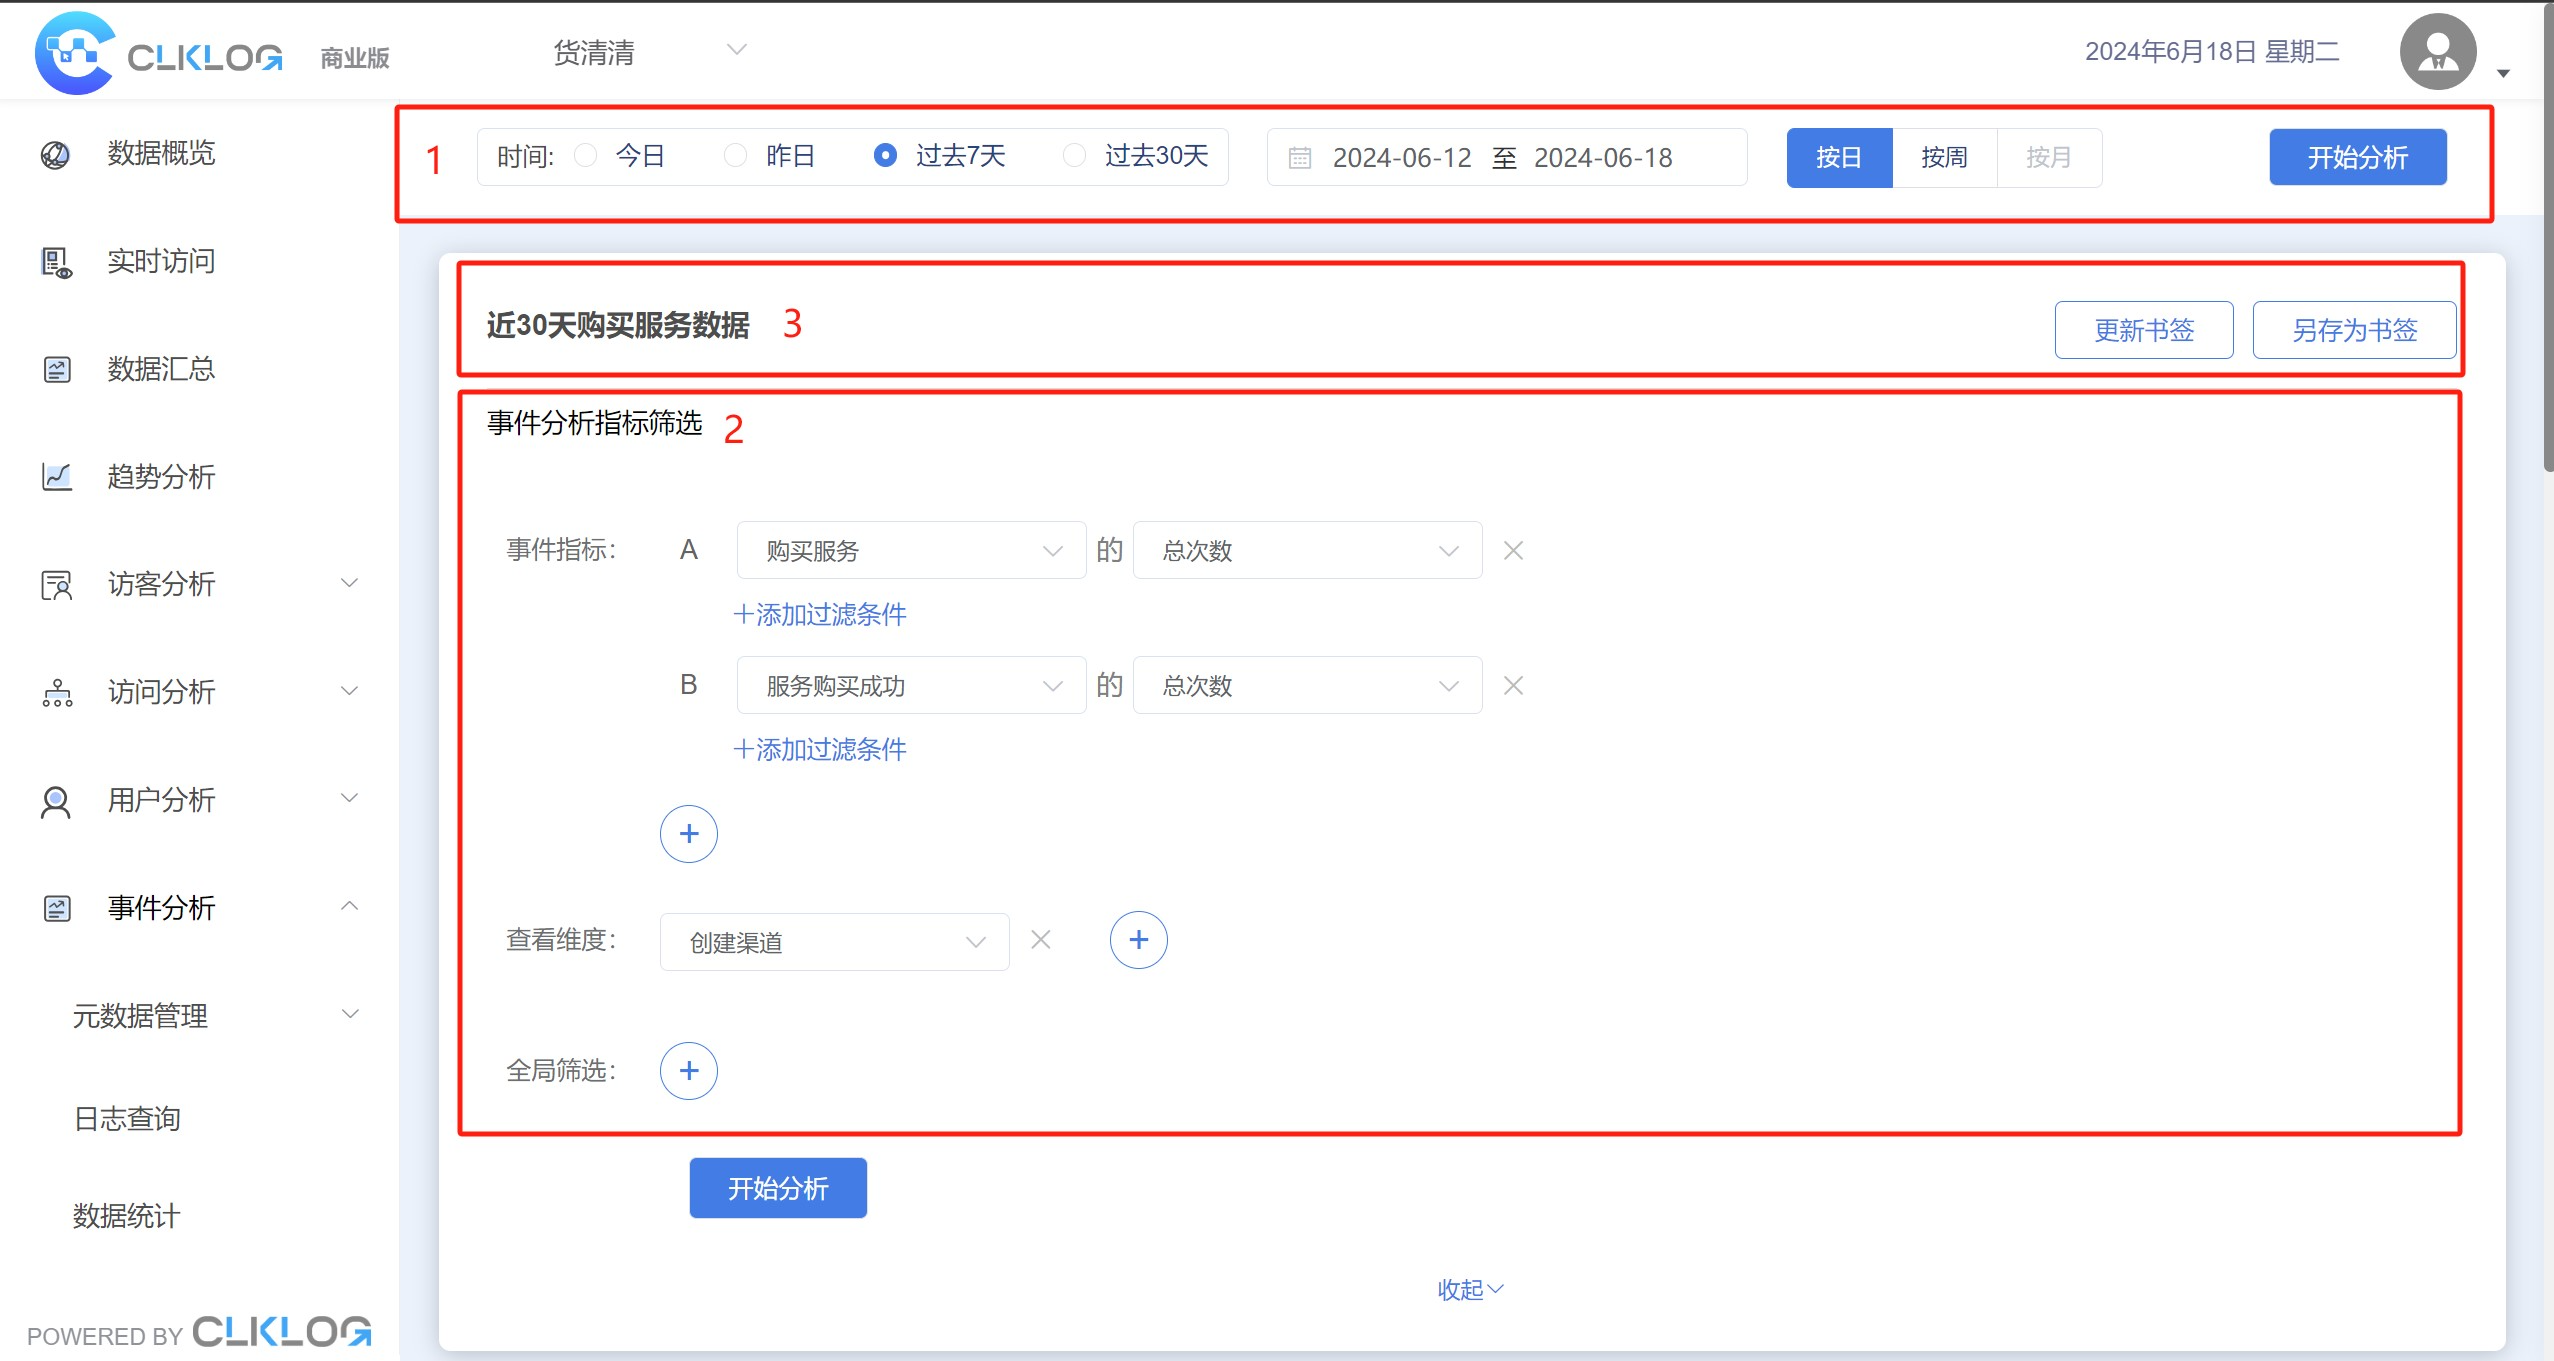Click the 用户分析 person icon
2554x1361 pixels.
pyautogui.click(x=56, y=801)
